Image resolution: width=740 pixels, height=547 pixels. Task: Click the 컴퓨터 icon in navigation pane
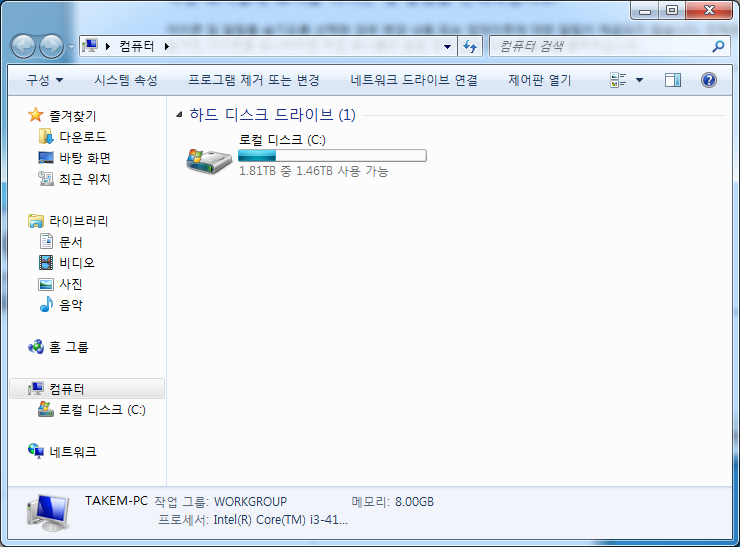[x=36, y=388]
